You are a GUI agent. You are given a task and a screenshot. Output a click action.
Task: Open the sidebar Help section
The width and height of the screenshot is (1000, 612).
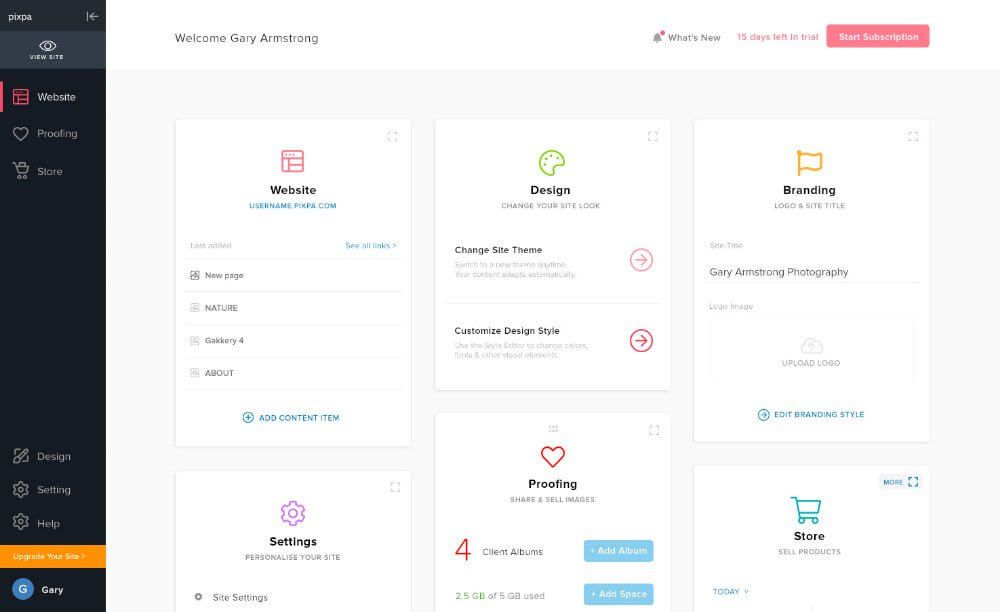click(x=48, y=523)
